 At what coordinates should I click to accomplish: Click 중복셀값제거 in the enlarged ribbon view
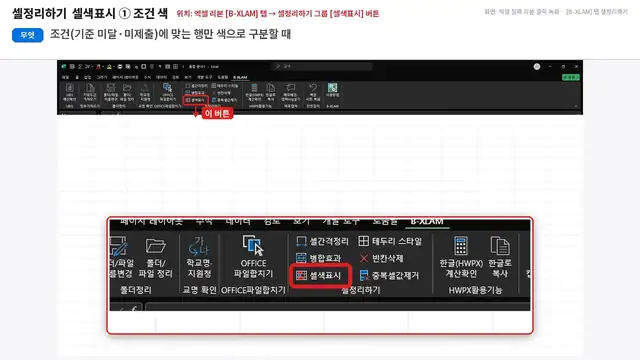pos(389,276)
